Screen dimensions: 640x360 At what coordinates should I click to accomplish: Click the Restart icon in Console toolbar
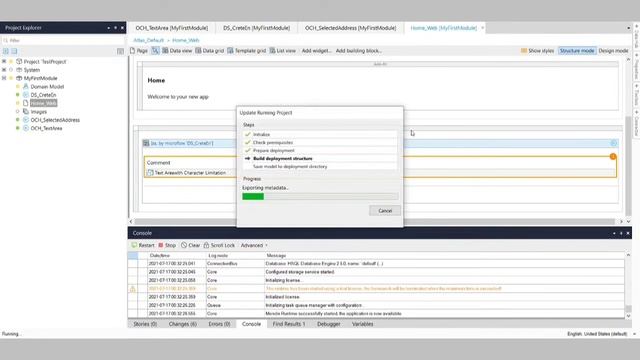coord(134,245)
